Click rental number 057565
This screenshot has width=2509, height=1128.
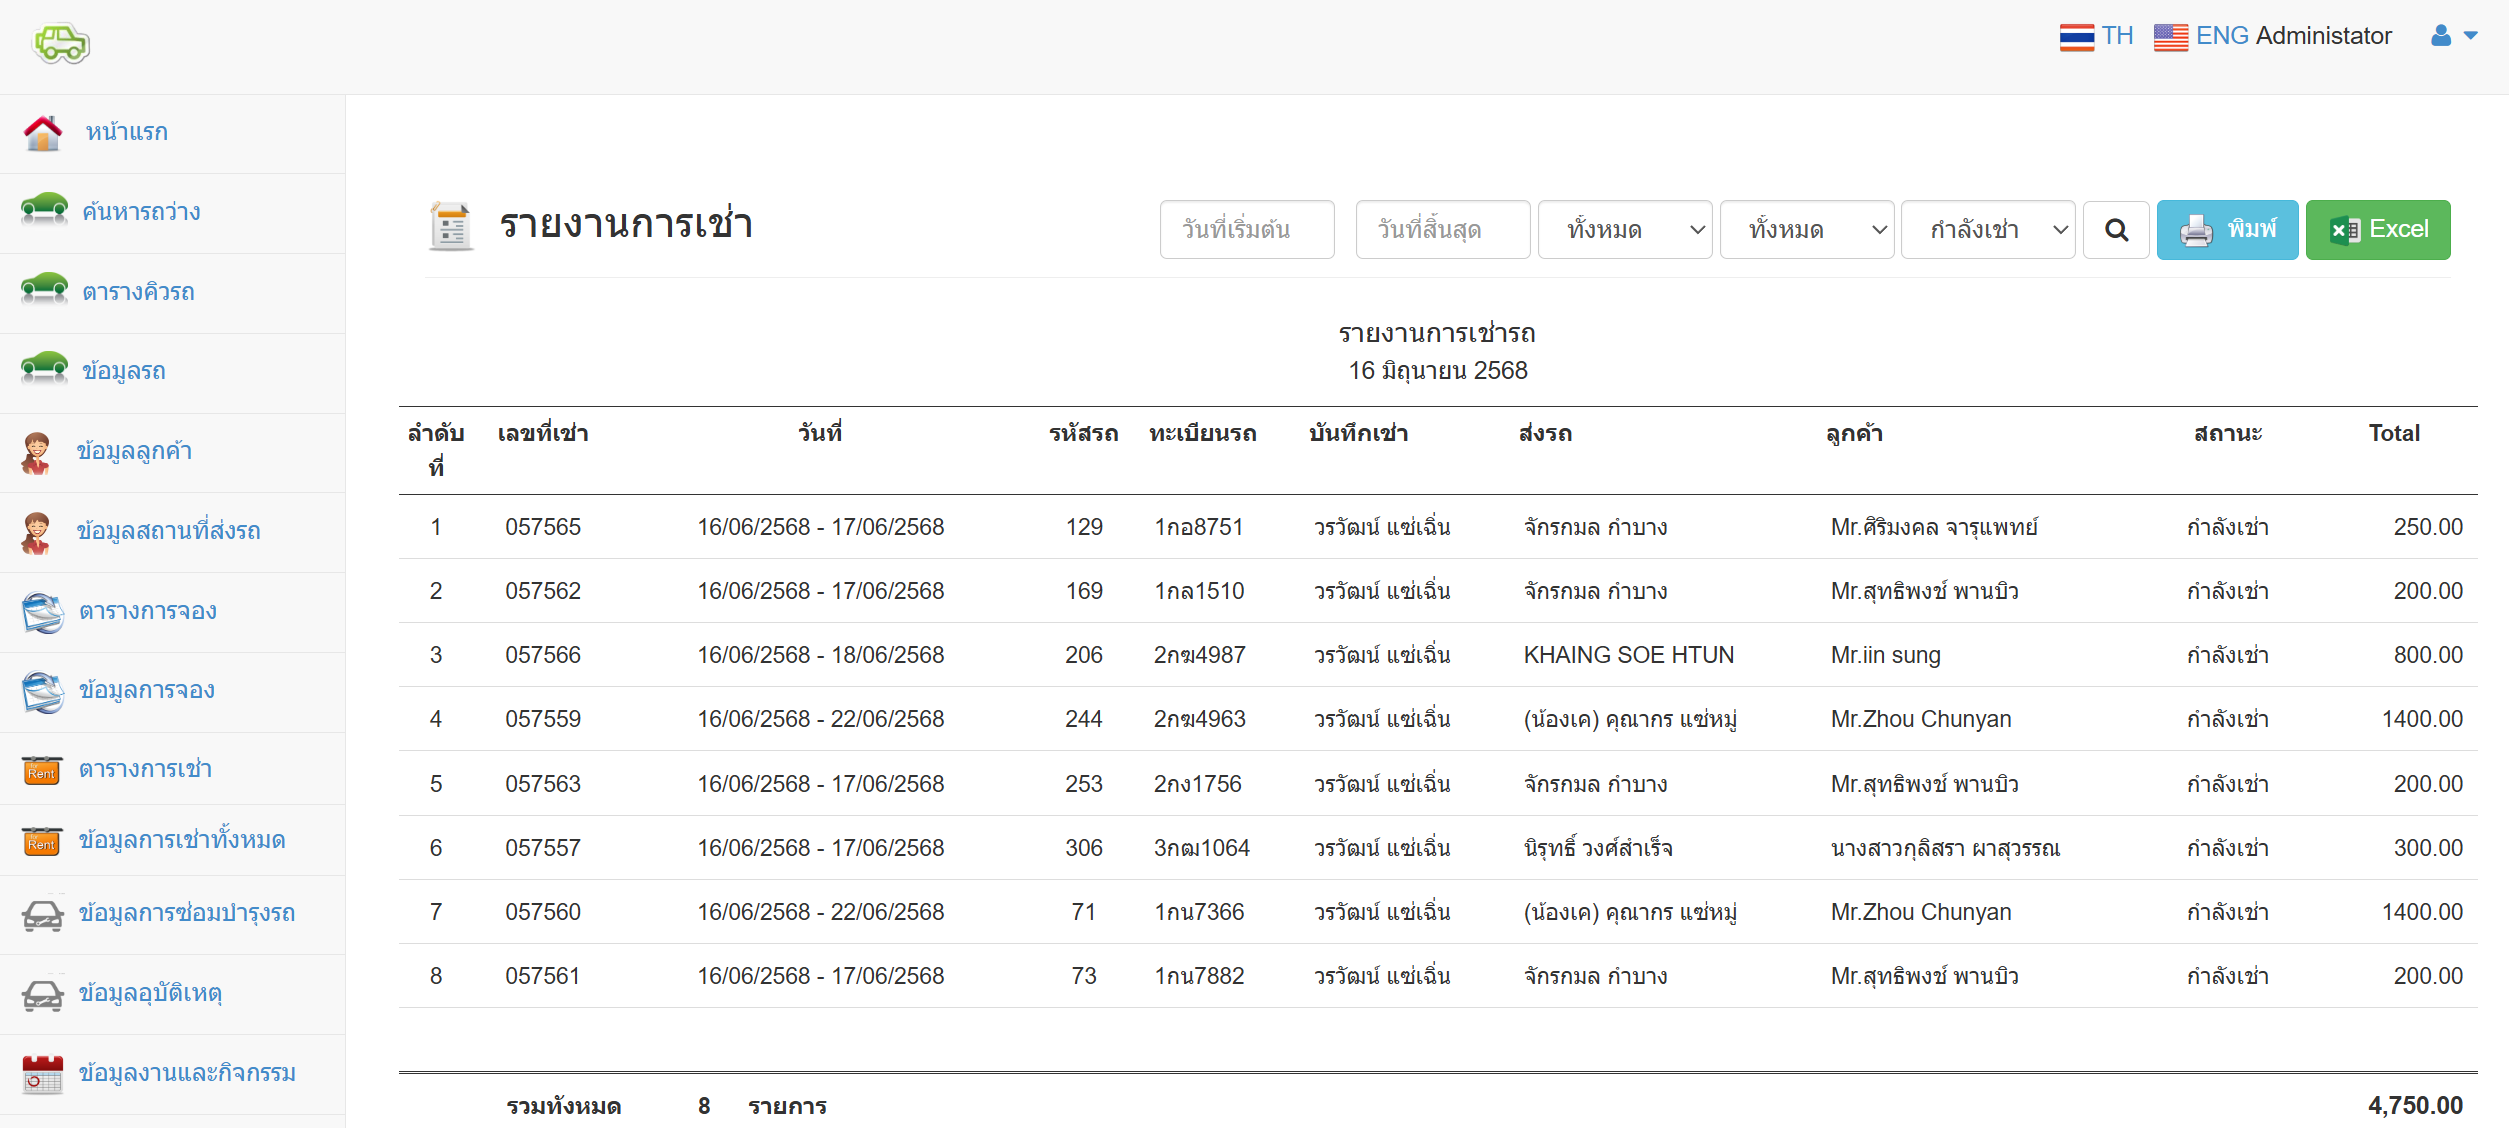click(543, 527)
